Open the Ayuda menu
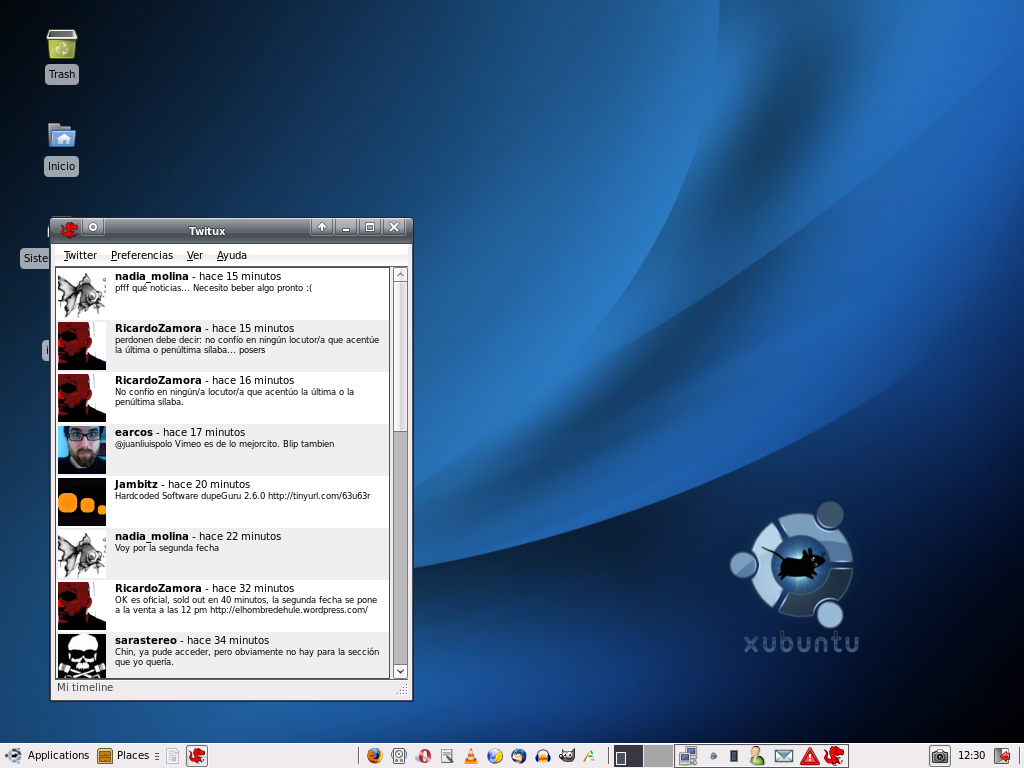This screenshot has height=768, width=1024. pyautogui.click(x=231, y=255)
